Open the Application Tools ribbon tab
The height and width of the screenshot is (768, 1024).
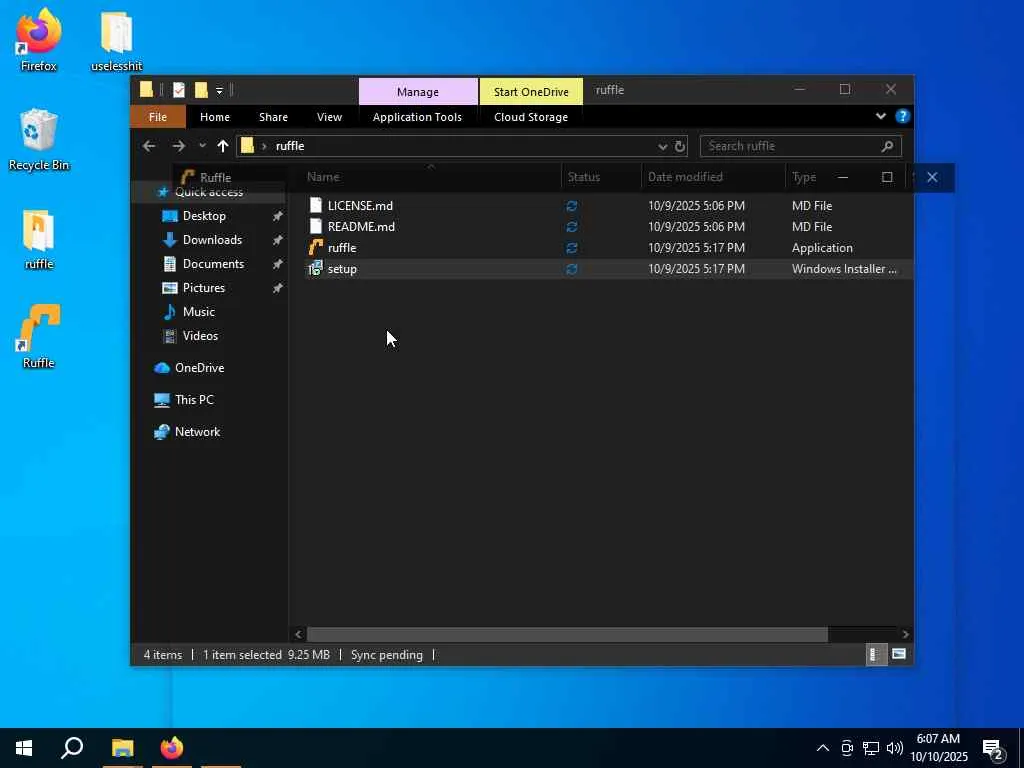pyautogui.click(x=417, y=117)
